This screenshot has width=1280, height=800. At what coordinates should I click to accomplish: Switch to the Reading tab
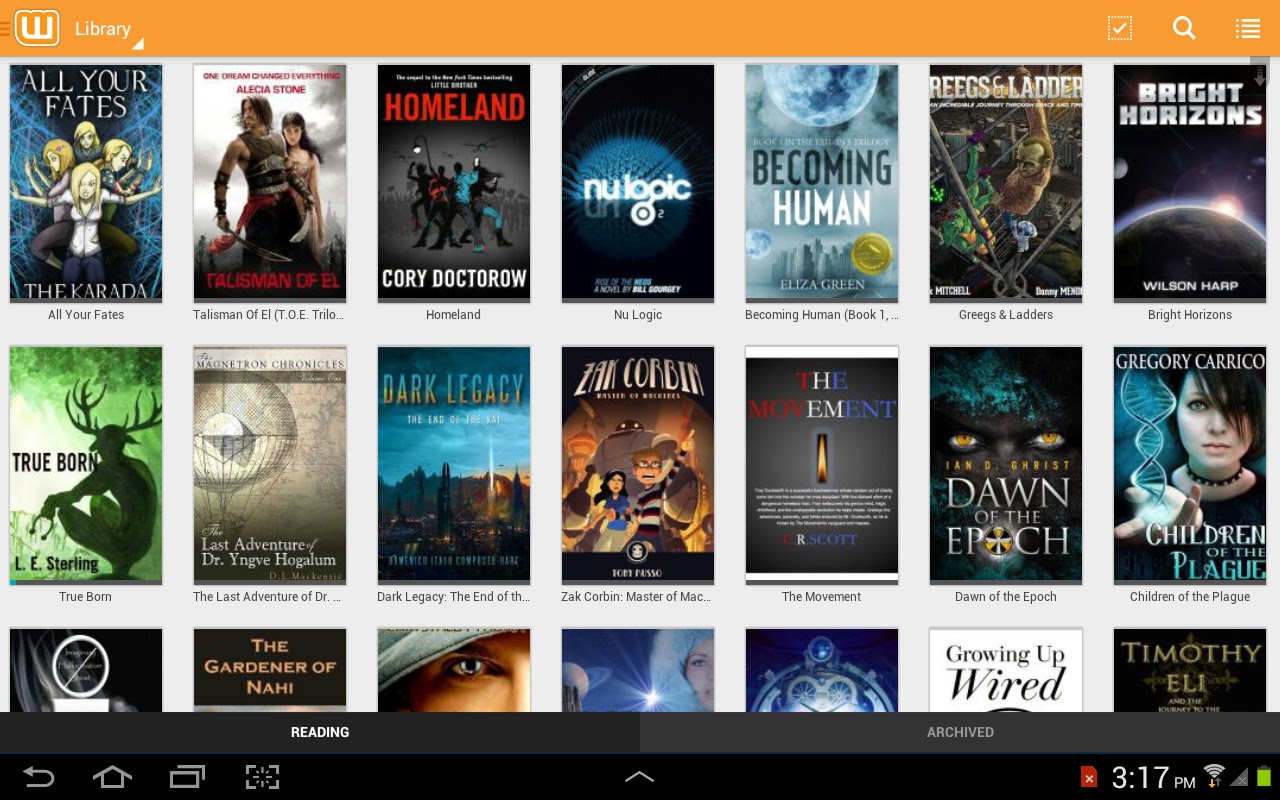click(320, 732)
